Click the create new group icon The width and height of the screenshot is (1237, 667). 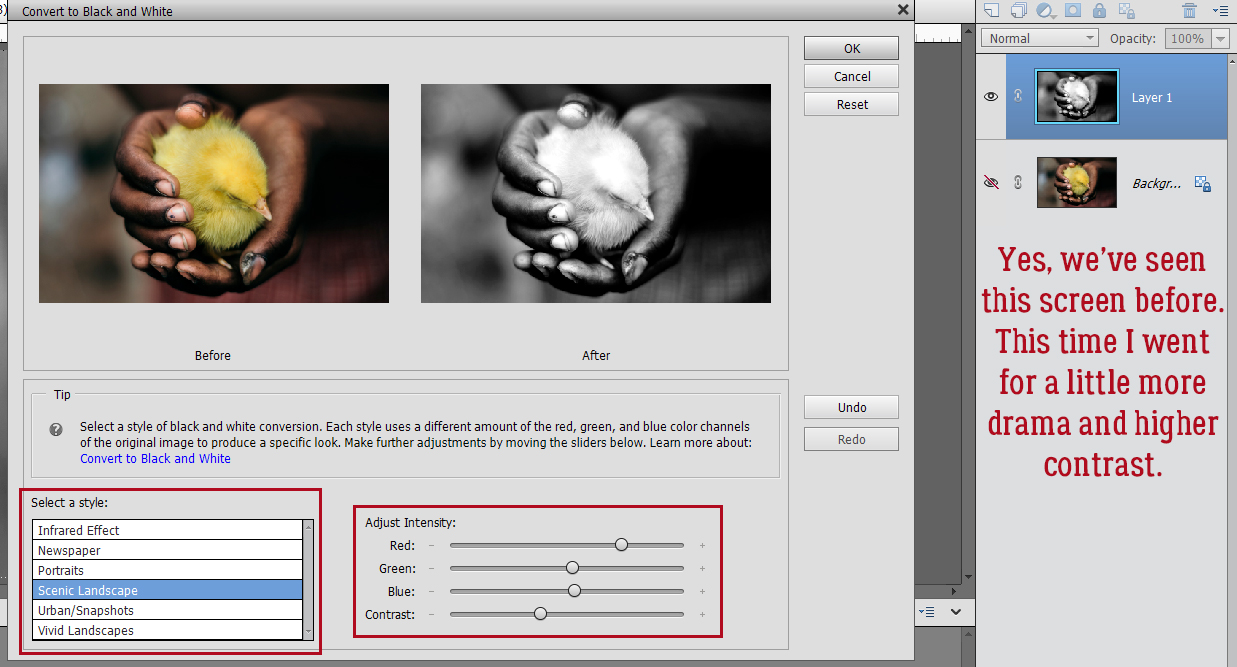tap(1019, 11)
